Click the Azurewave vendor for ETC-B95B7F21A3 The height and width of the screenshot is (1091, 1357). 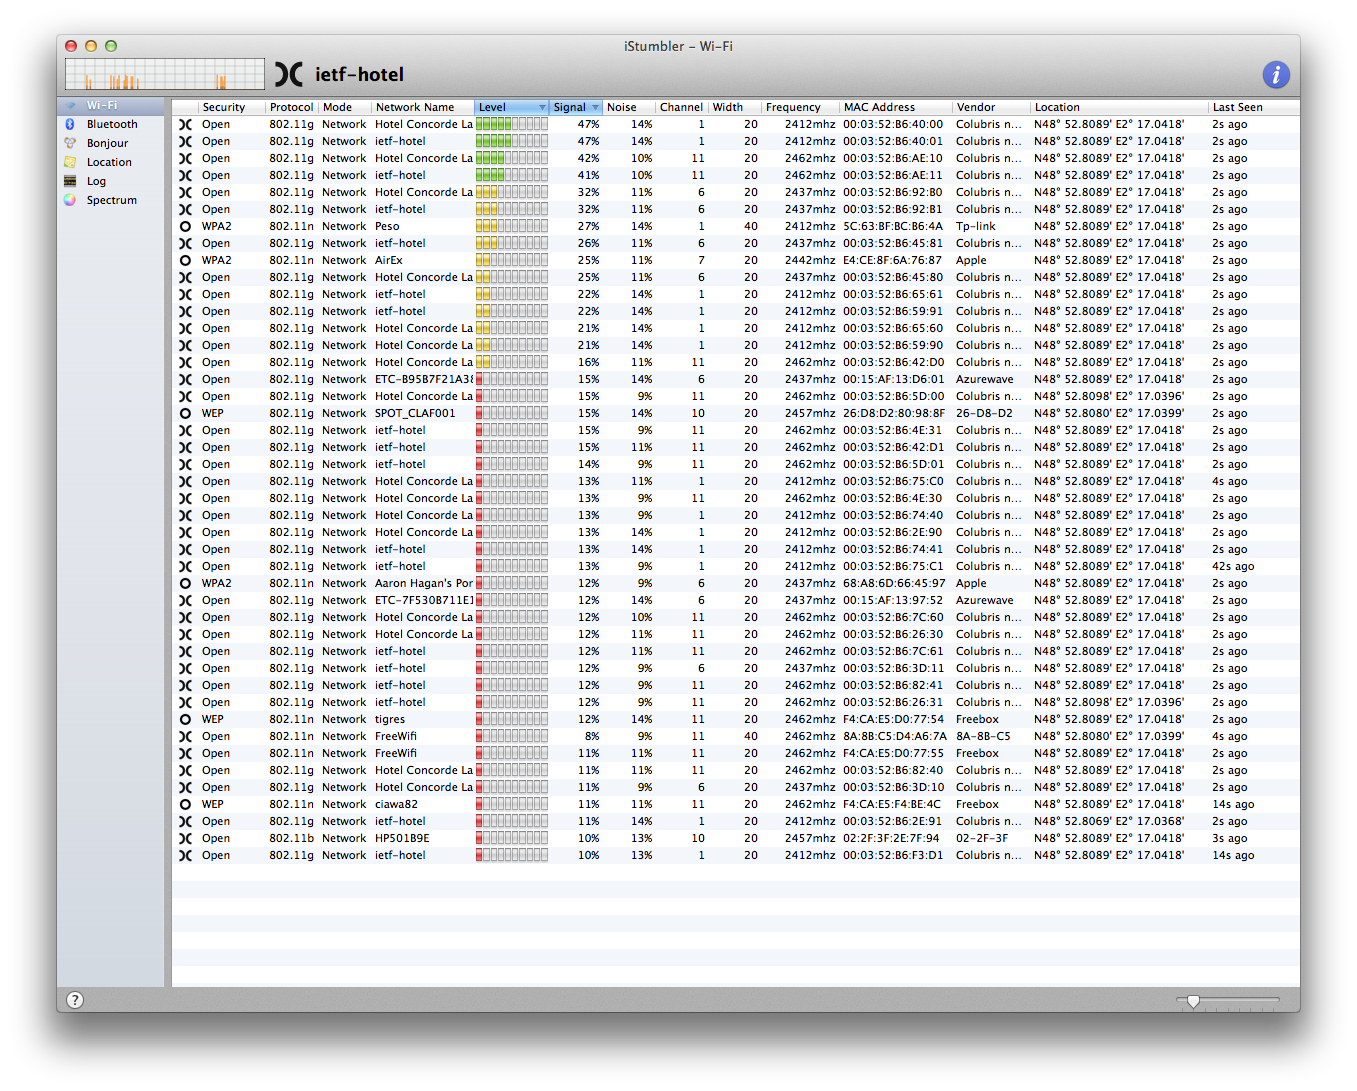(984, 379)
